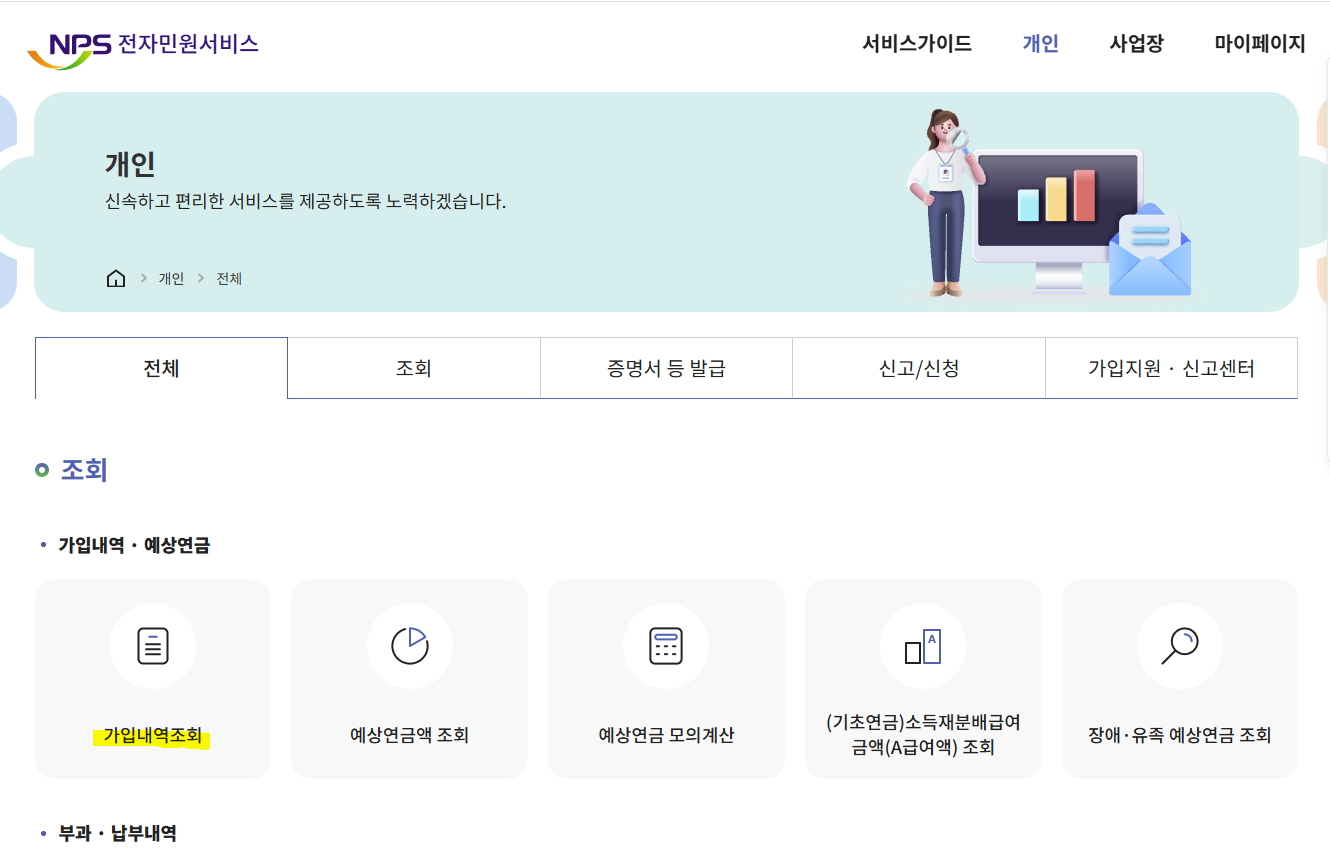Click the home icon in the breadcrumb
The height and width of the screenshot is (854, 1330).
click(115, 278)
